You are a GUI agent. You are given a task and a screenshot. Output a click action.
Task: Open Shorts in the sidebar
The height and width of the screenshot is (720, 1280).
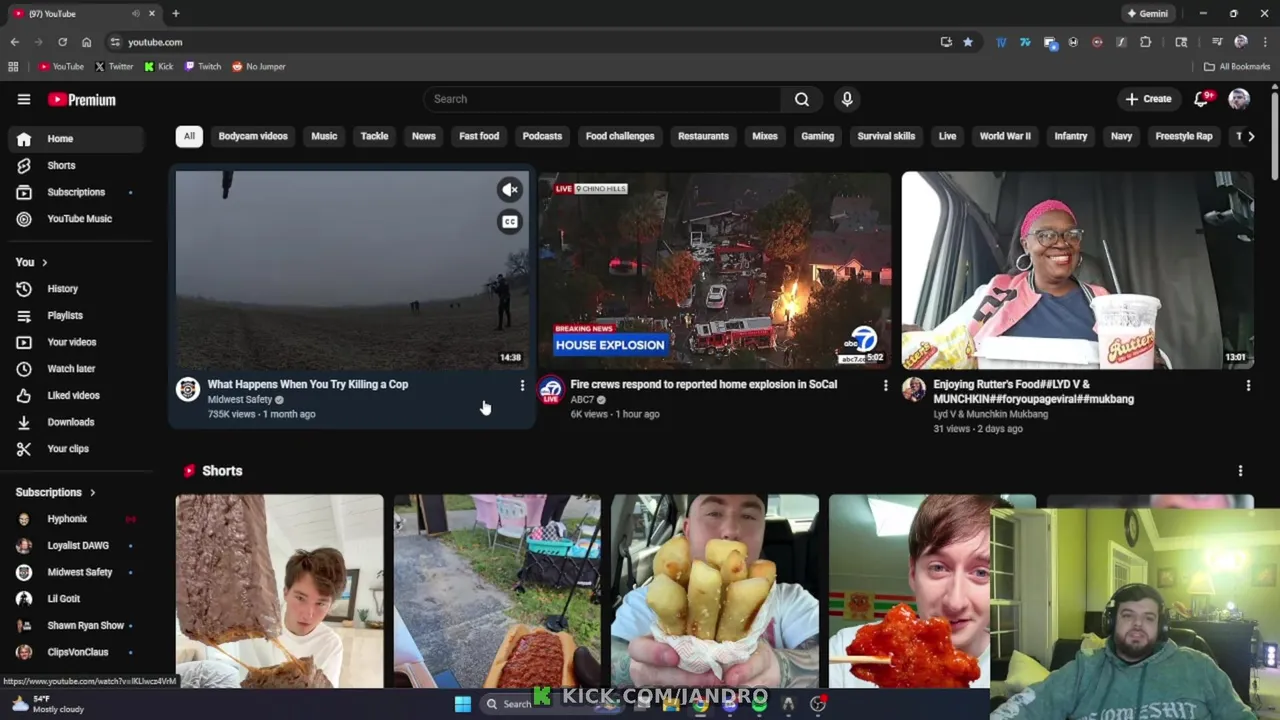point(76,165)
